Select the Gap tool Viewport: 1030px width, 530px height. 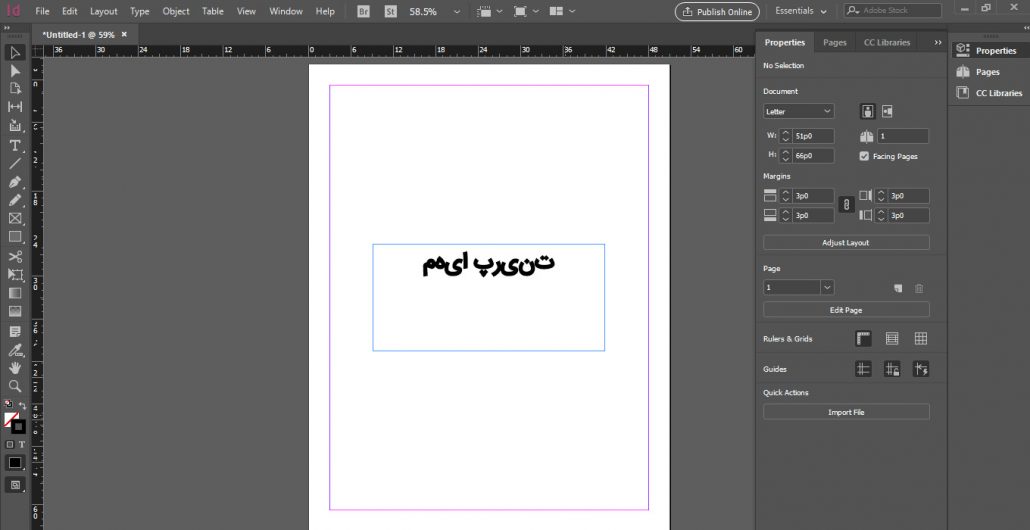[x=15, y=106]
